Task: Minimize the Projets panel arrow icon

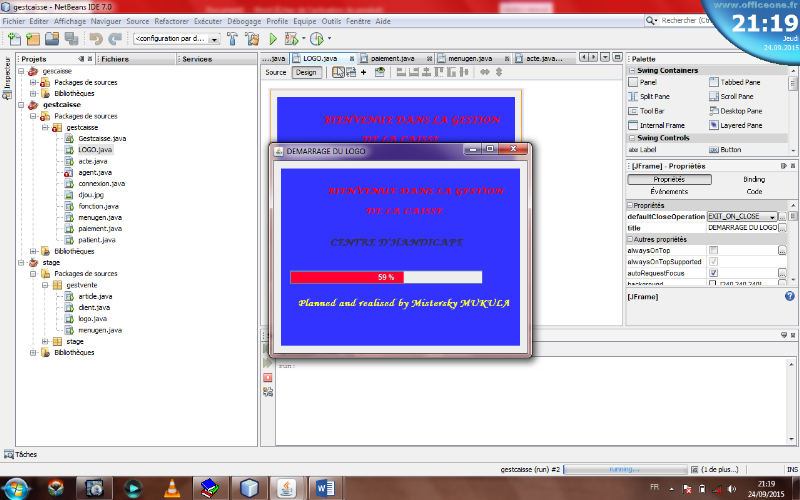Action: pos(82,59)
